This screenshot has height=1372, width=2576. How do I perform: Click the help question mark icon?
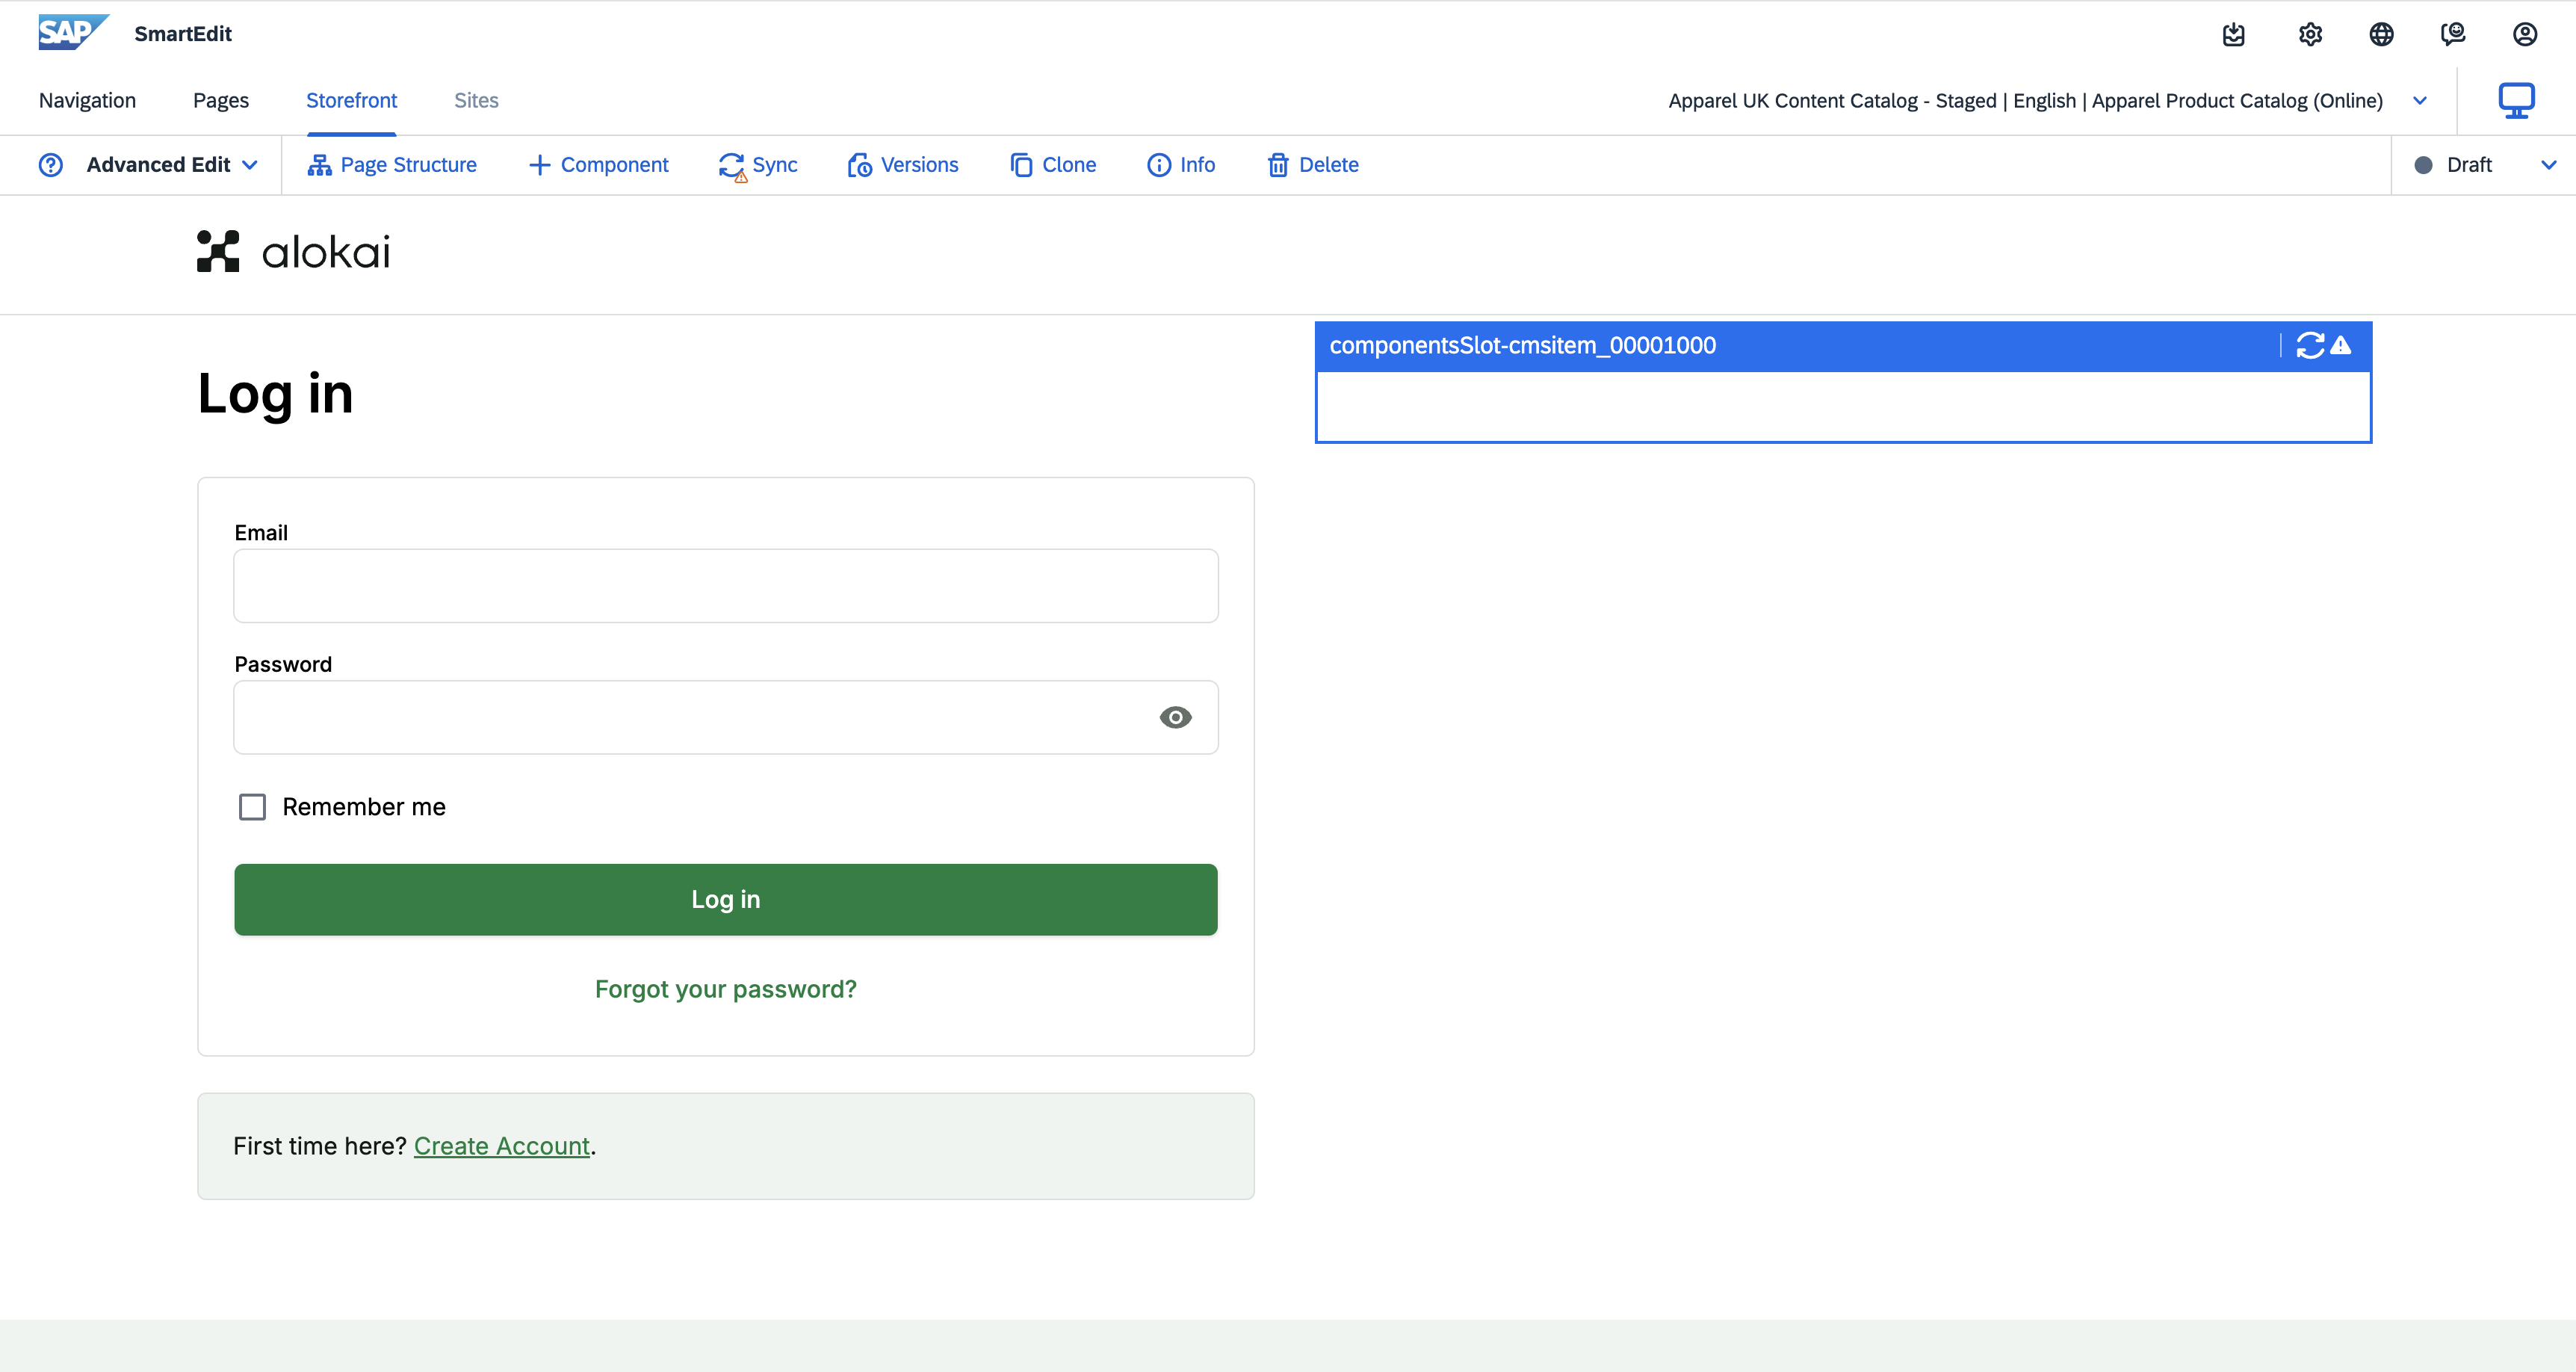pos(51,165)
